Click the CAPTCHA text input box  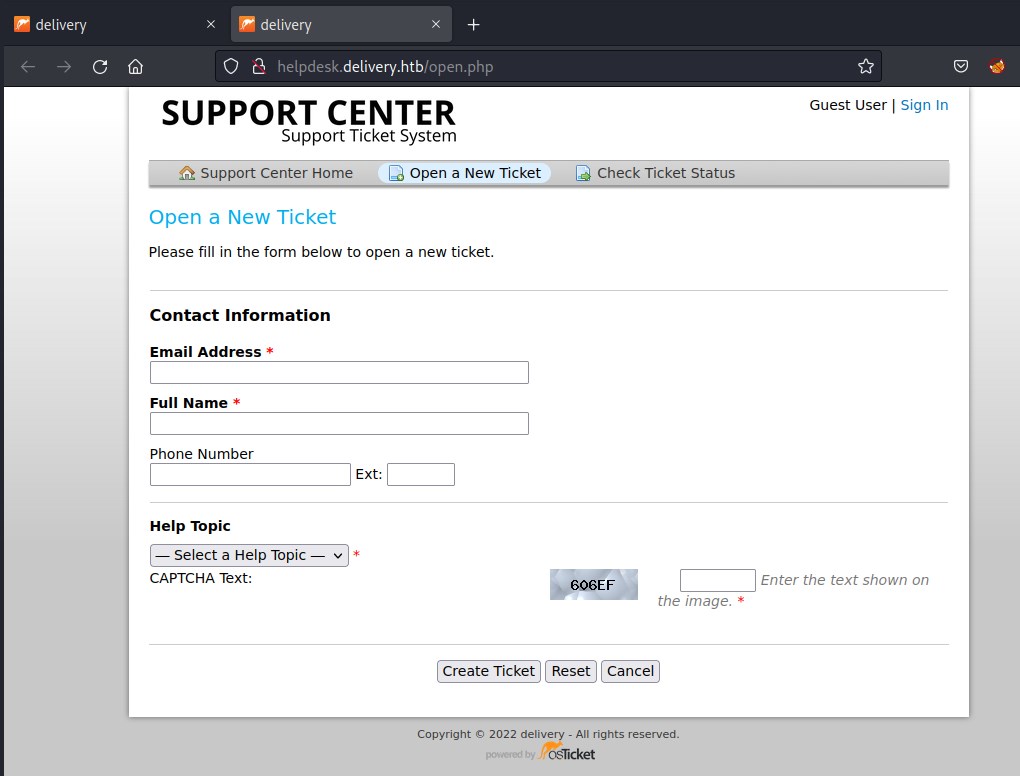[x=717, y=580]
